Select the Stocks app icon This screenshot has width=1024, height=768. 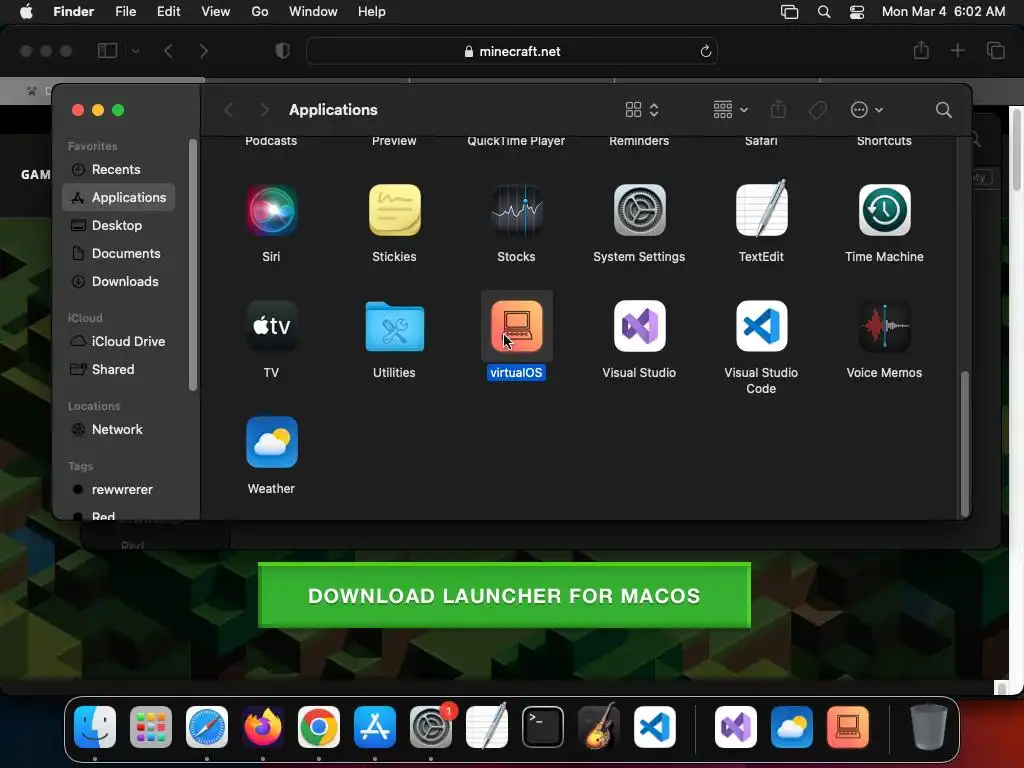[517, 210]
